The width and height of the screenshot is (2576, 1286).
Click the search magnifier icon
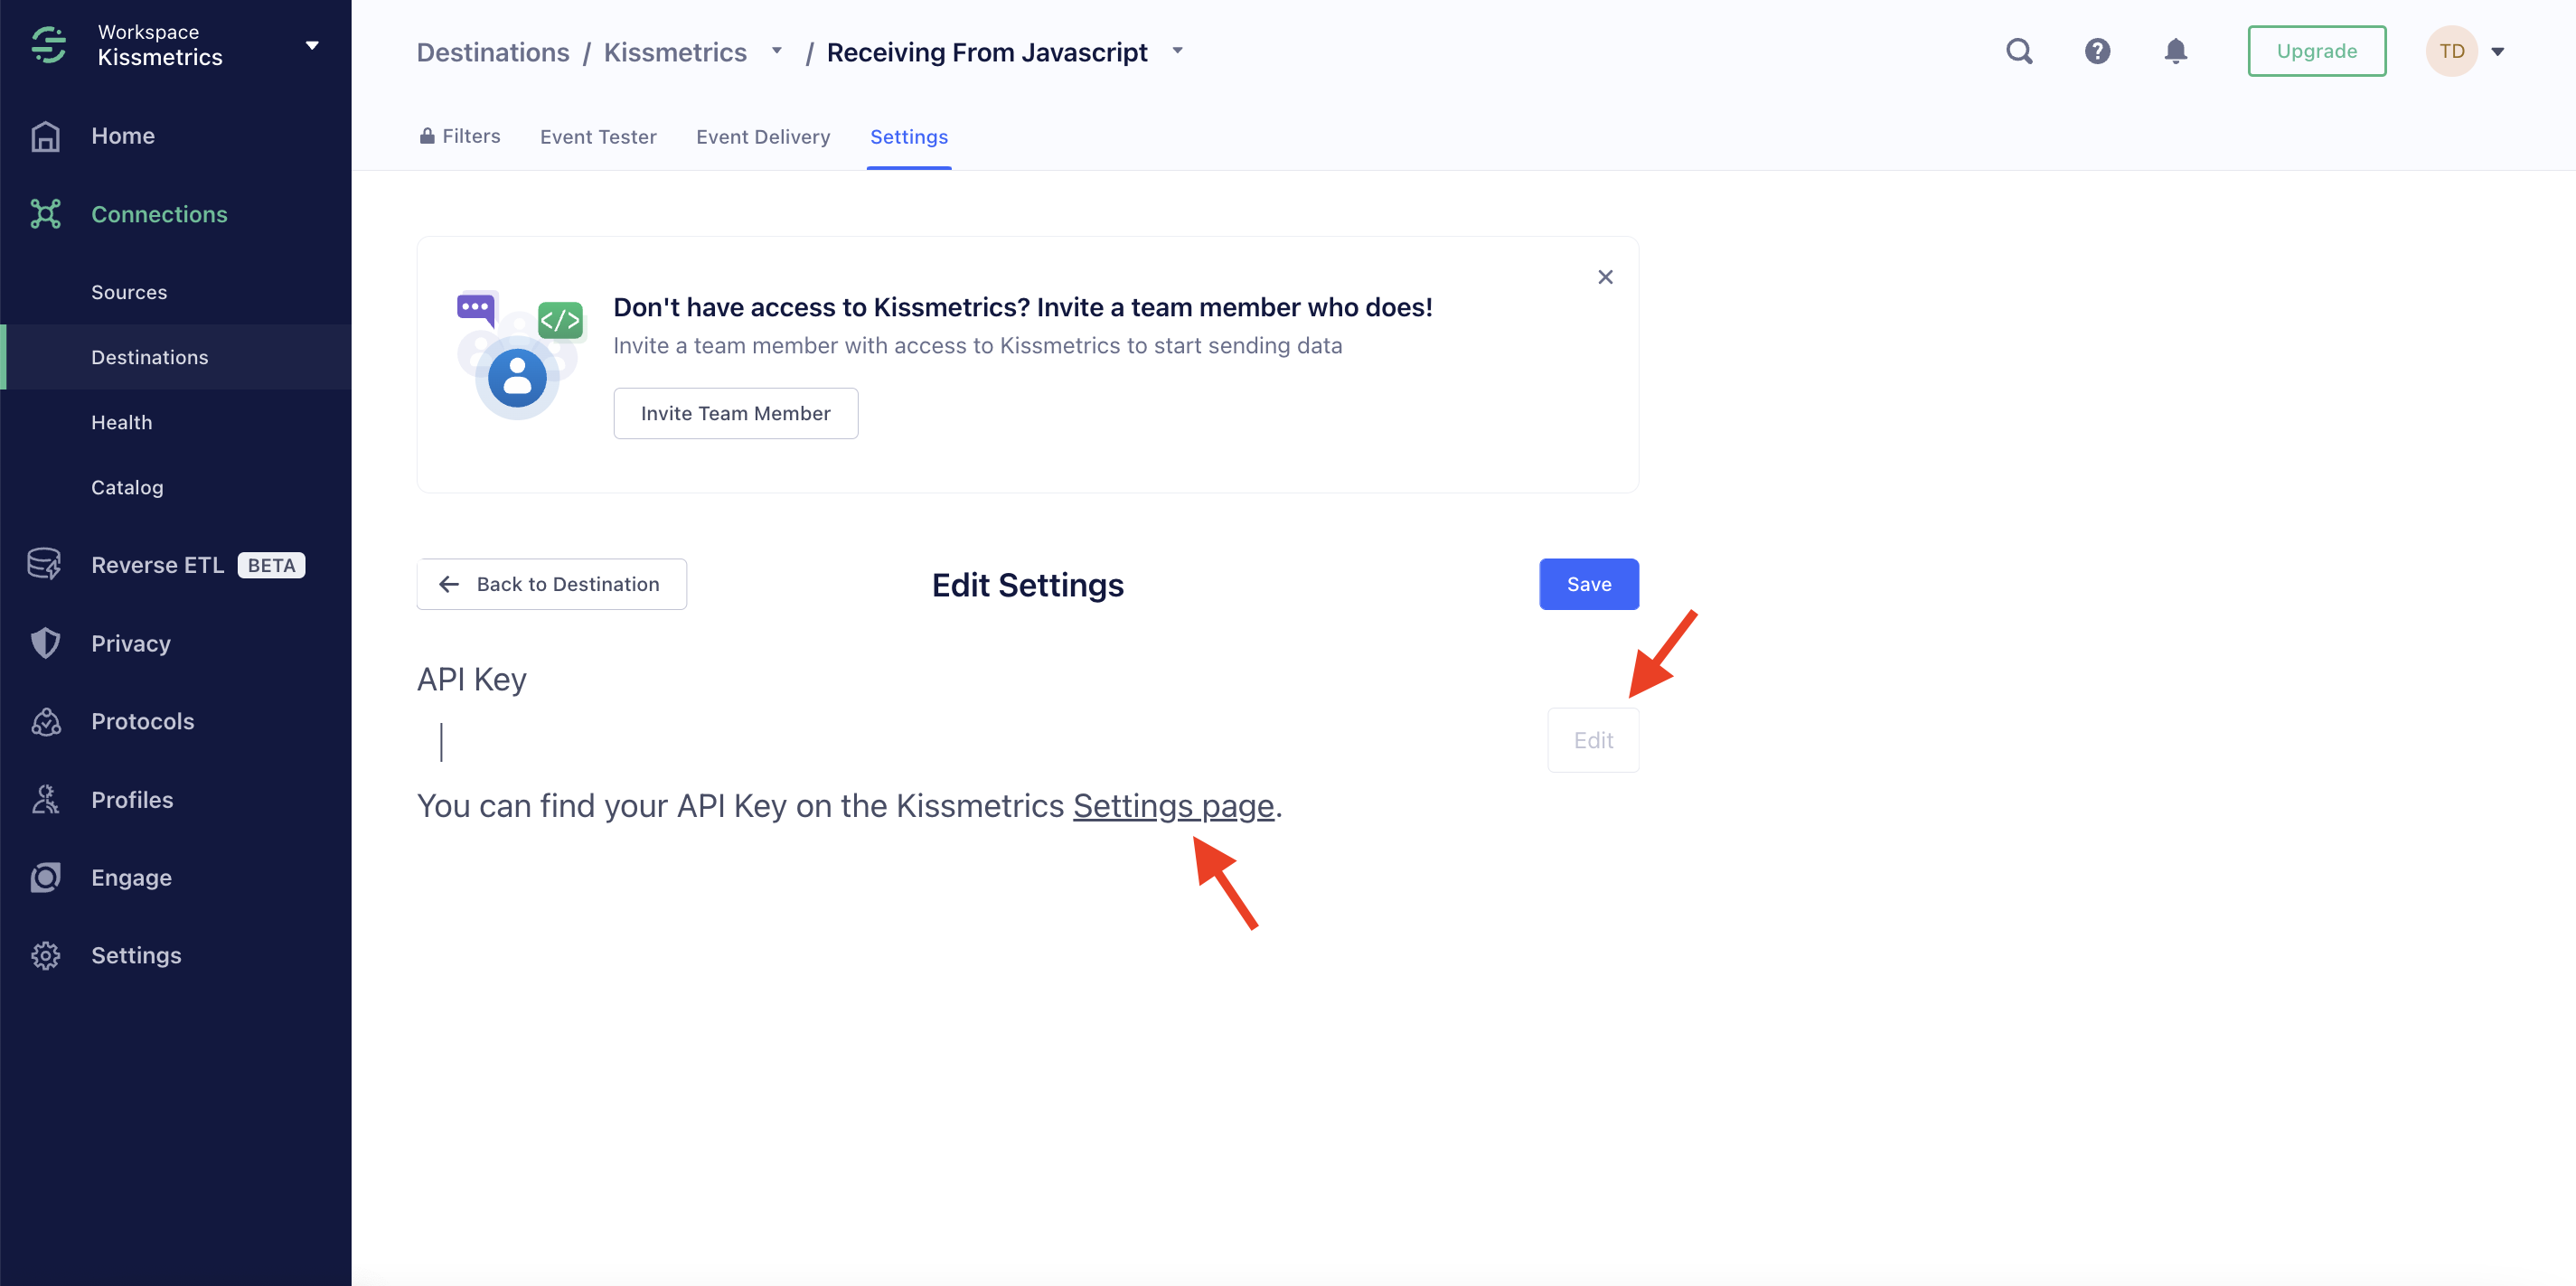tap(2019, 51)
